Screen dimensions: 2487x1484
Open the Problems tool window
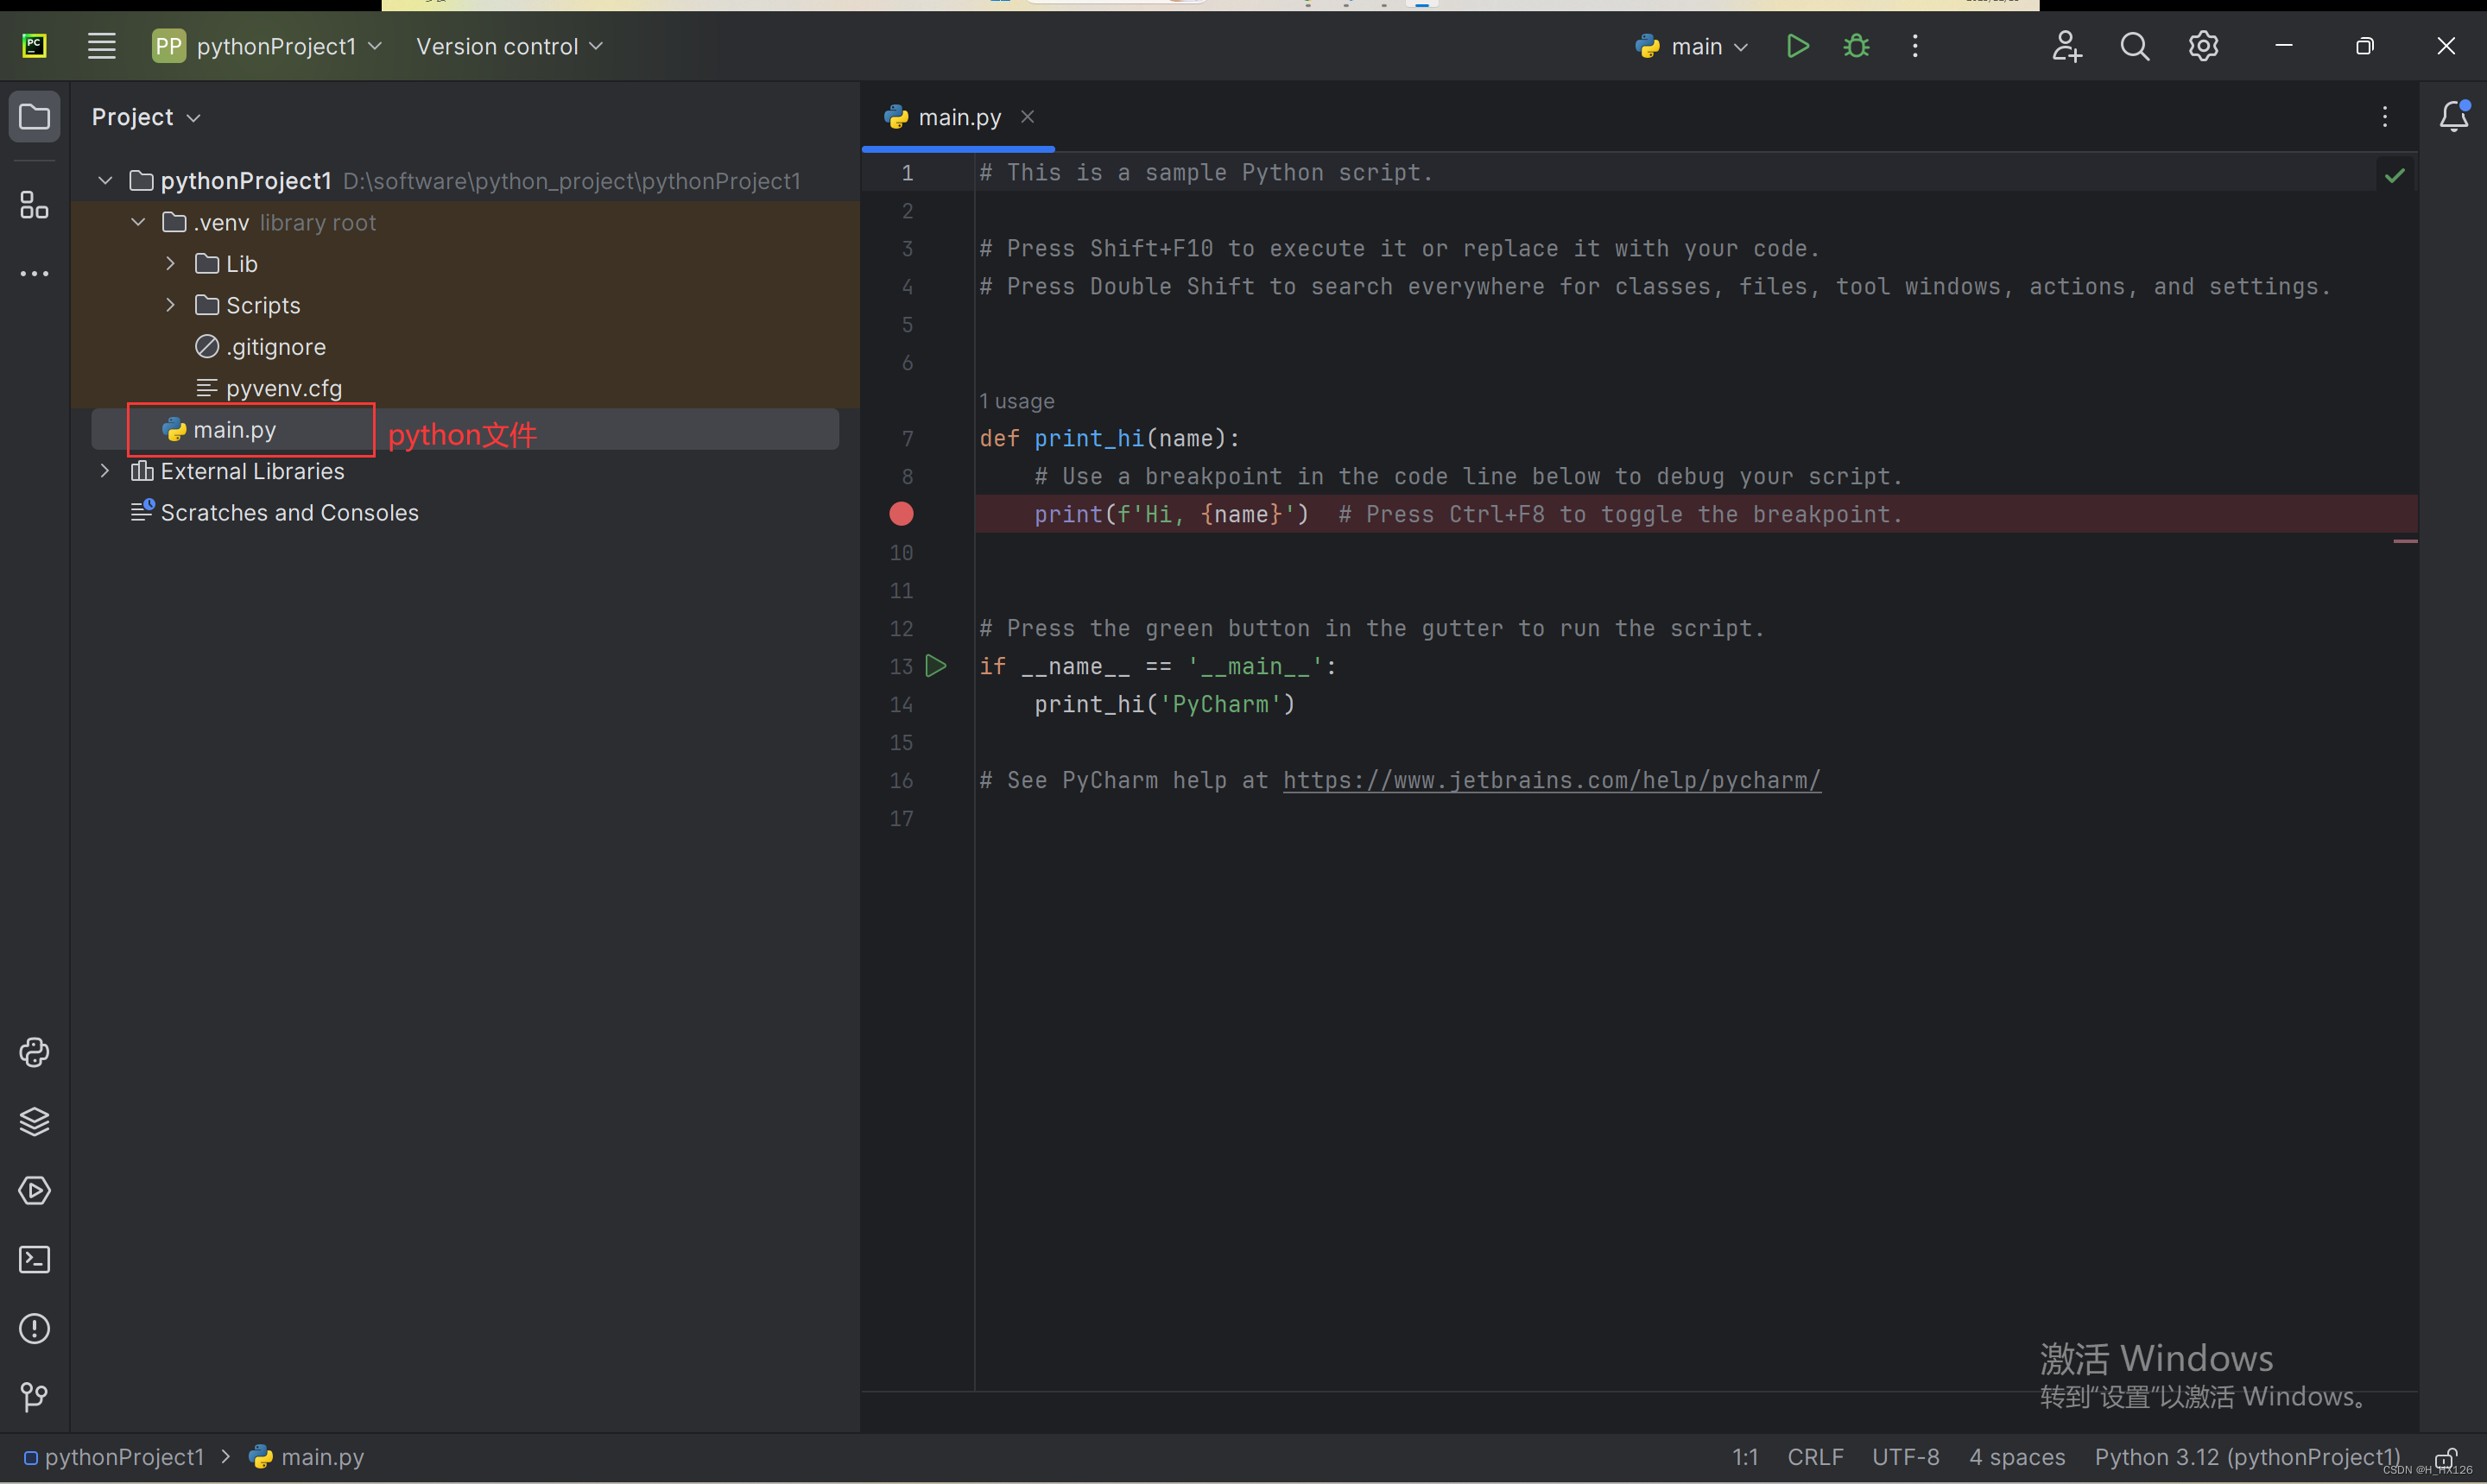pyautogui.click(x=34, y=1329)
